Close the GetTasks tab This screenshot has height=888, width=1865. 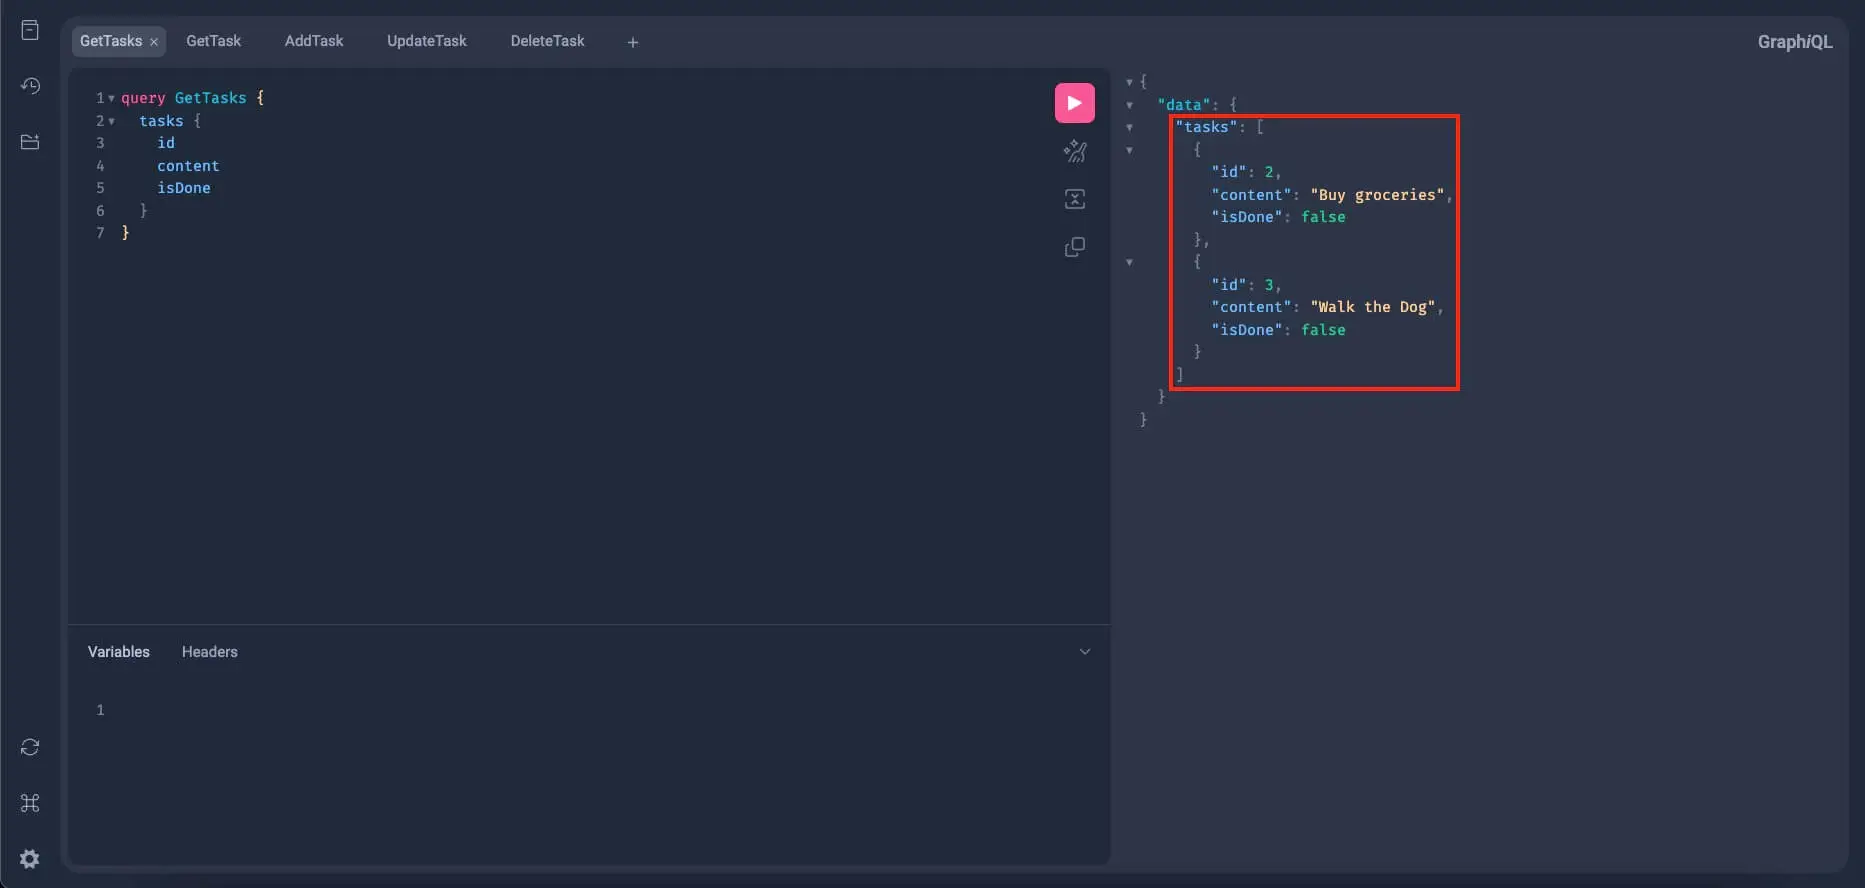click(x=154, y=42)
